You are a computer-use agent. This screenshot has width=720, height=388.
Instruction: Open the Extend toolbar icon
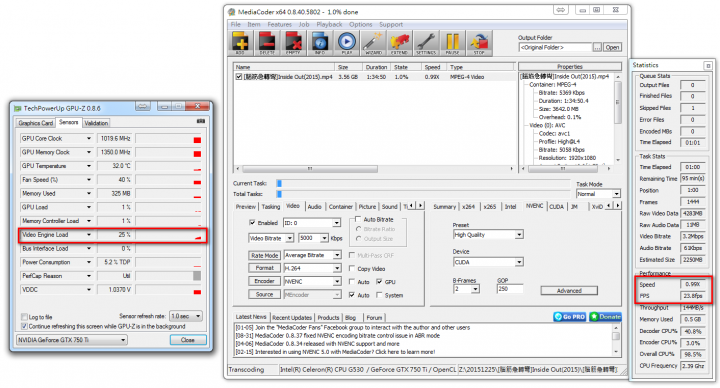click(x=399, y=43)
